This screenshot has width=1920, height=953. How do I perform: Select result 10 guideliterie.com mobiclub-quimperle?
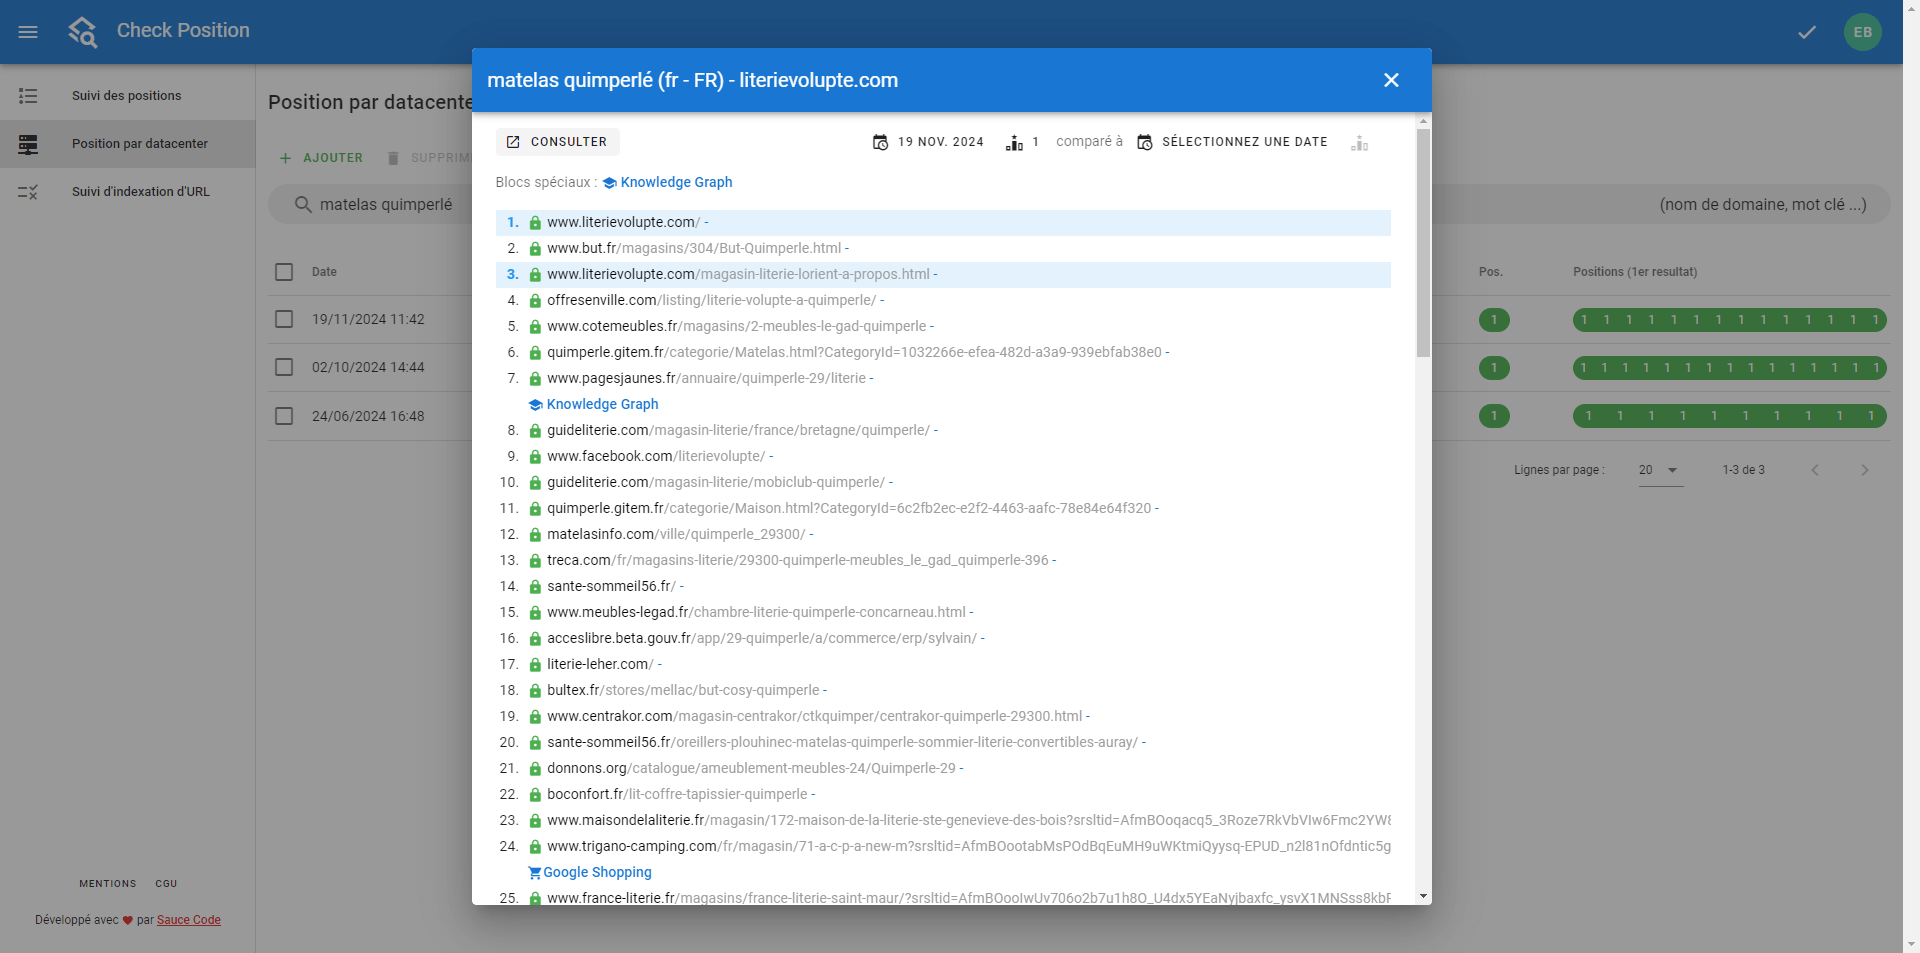(x=943, y=483)
